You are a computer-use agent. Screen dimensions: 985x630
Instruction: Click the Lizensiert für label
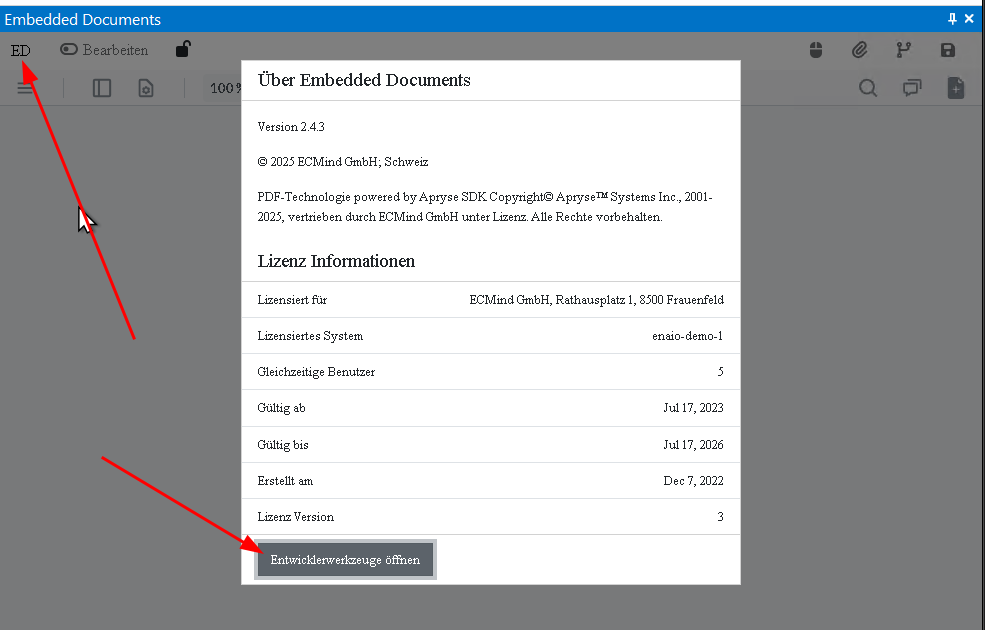click(x=292, y=300)
